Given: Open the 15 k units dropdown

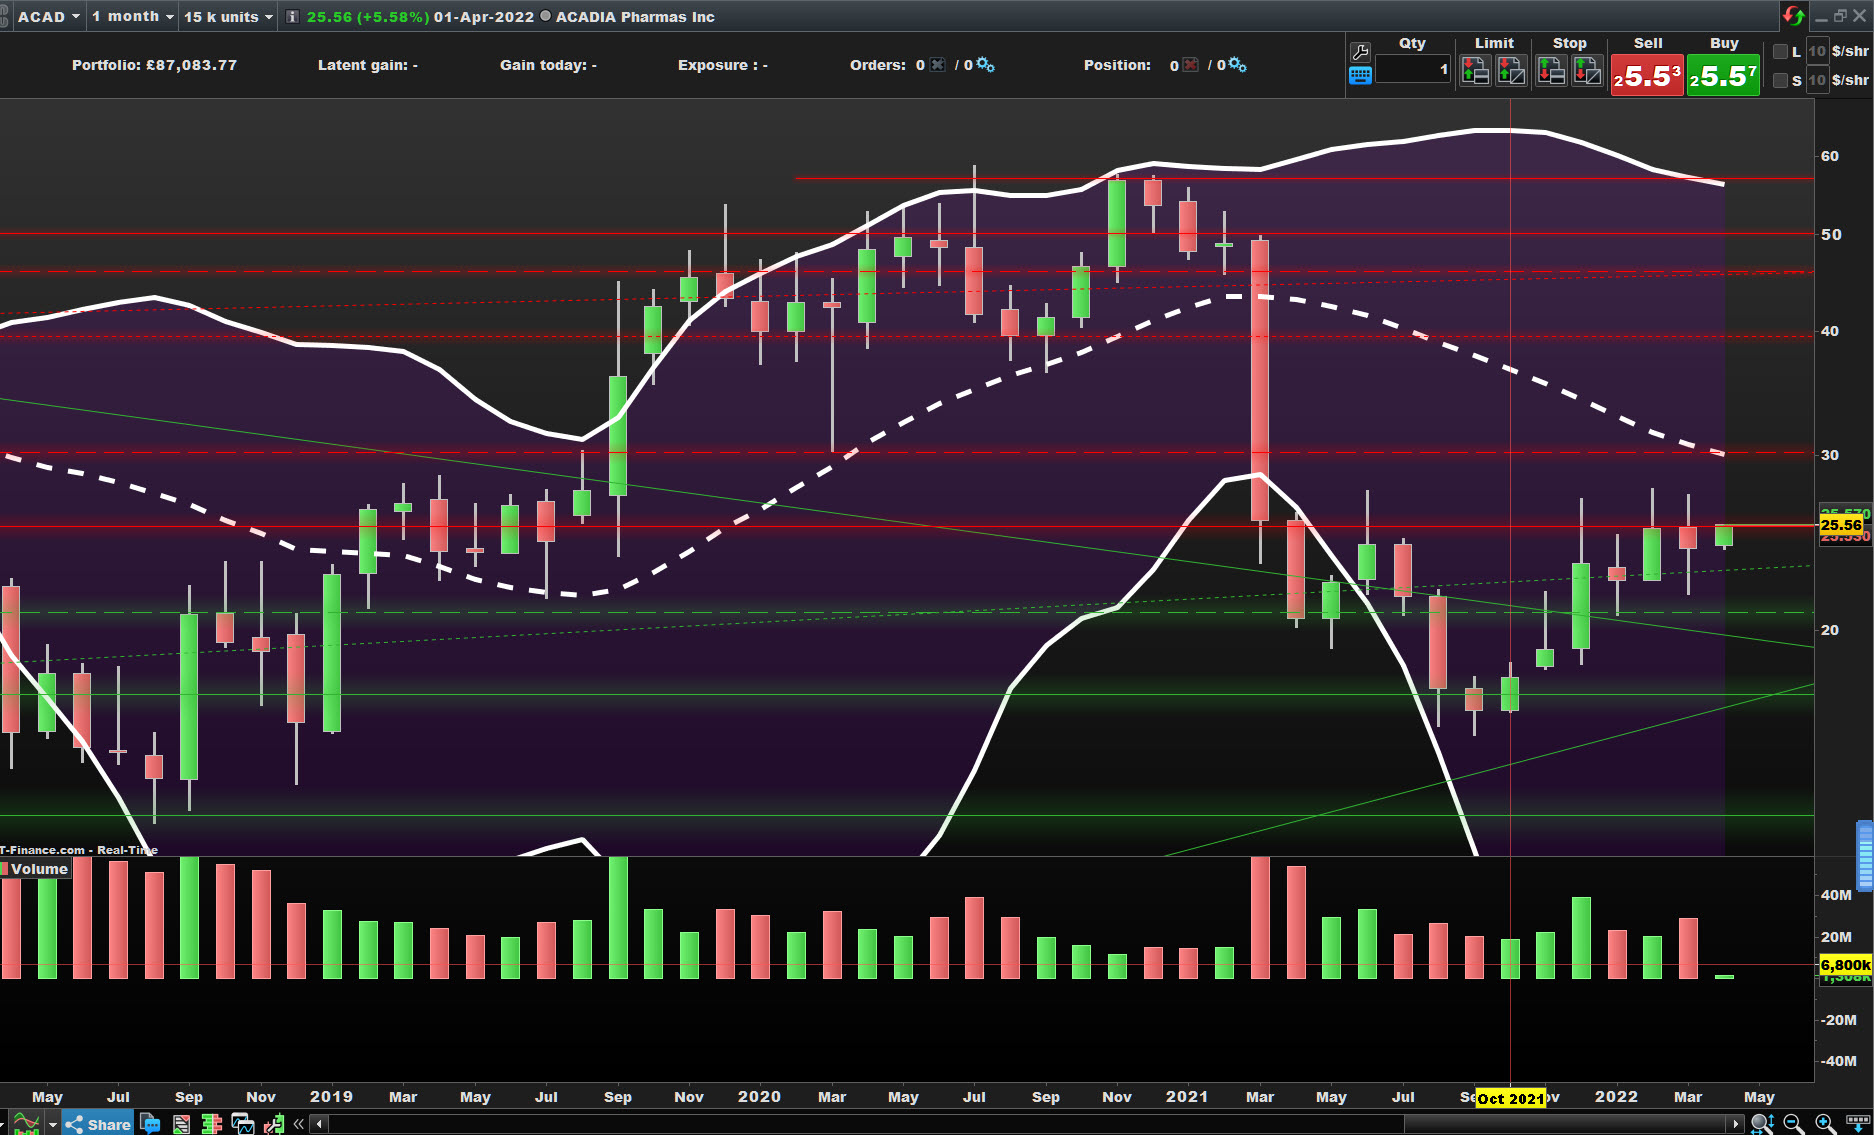Looking at the screenshot, I should tap(228, 17).
